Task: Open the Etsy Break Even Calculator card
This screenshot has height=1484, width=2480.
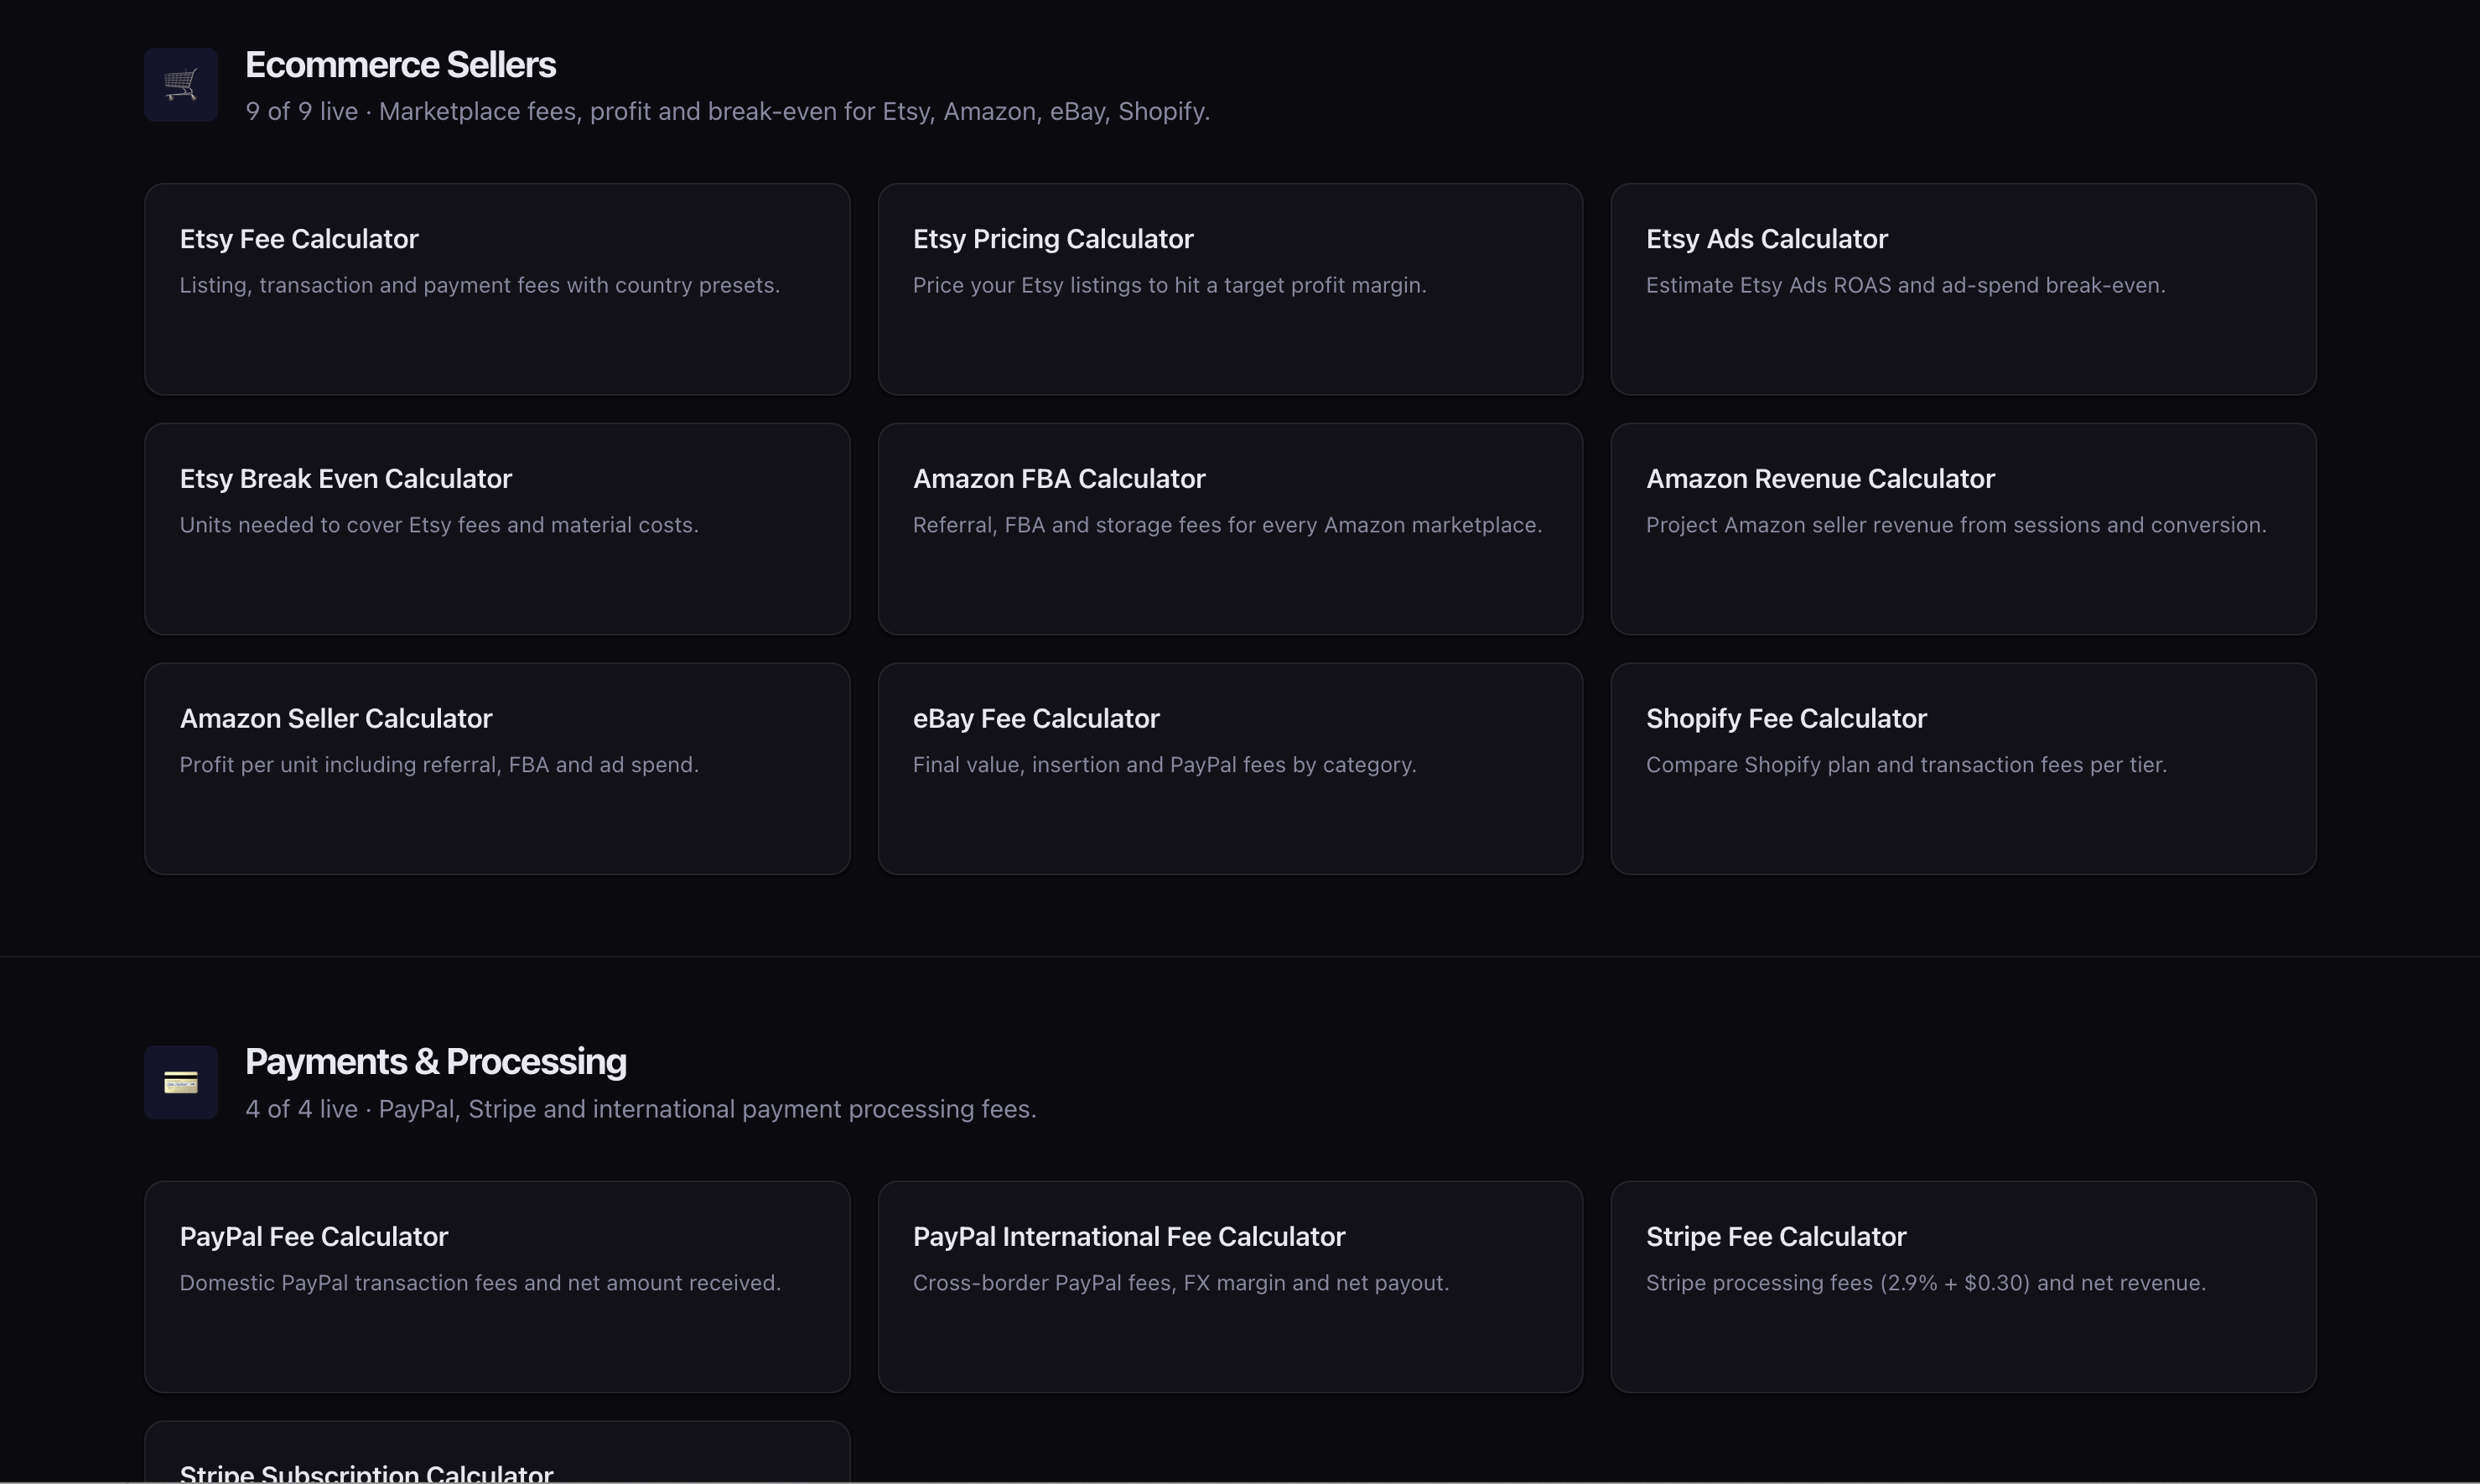Action: 497,529
